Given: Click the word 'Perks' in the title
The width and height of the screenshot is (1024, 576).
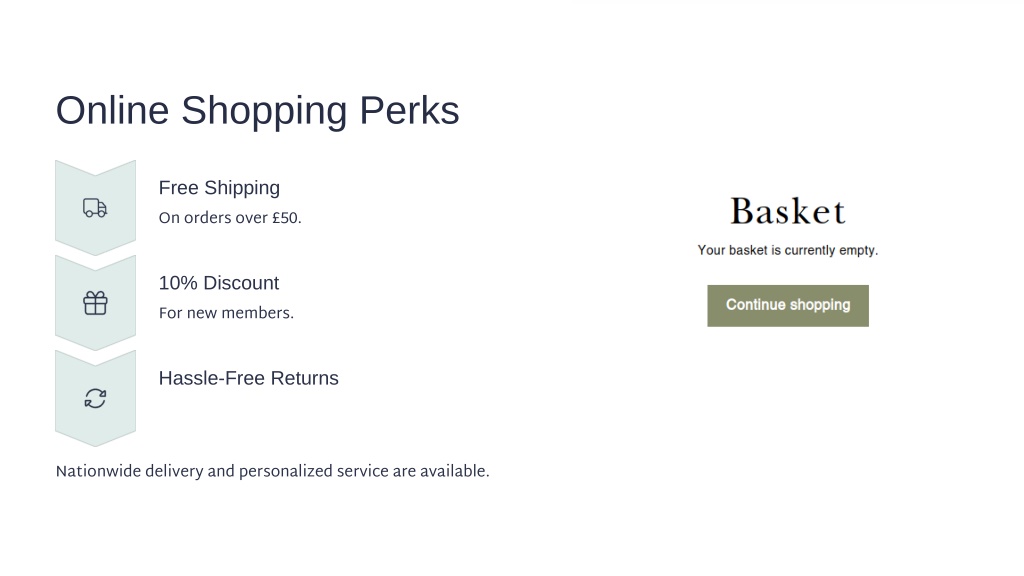Looking at the screenshot, I should pyautogui.click(x=409, y=110).
